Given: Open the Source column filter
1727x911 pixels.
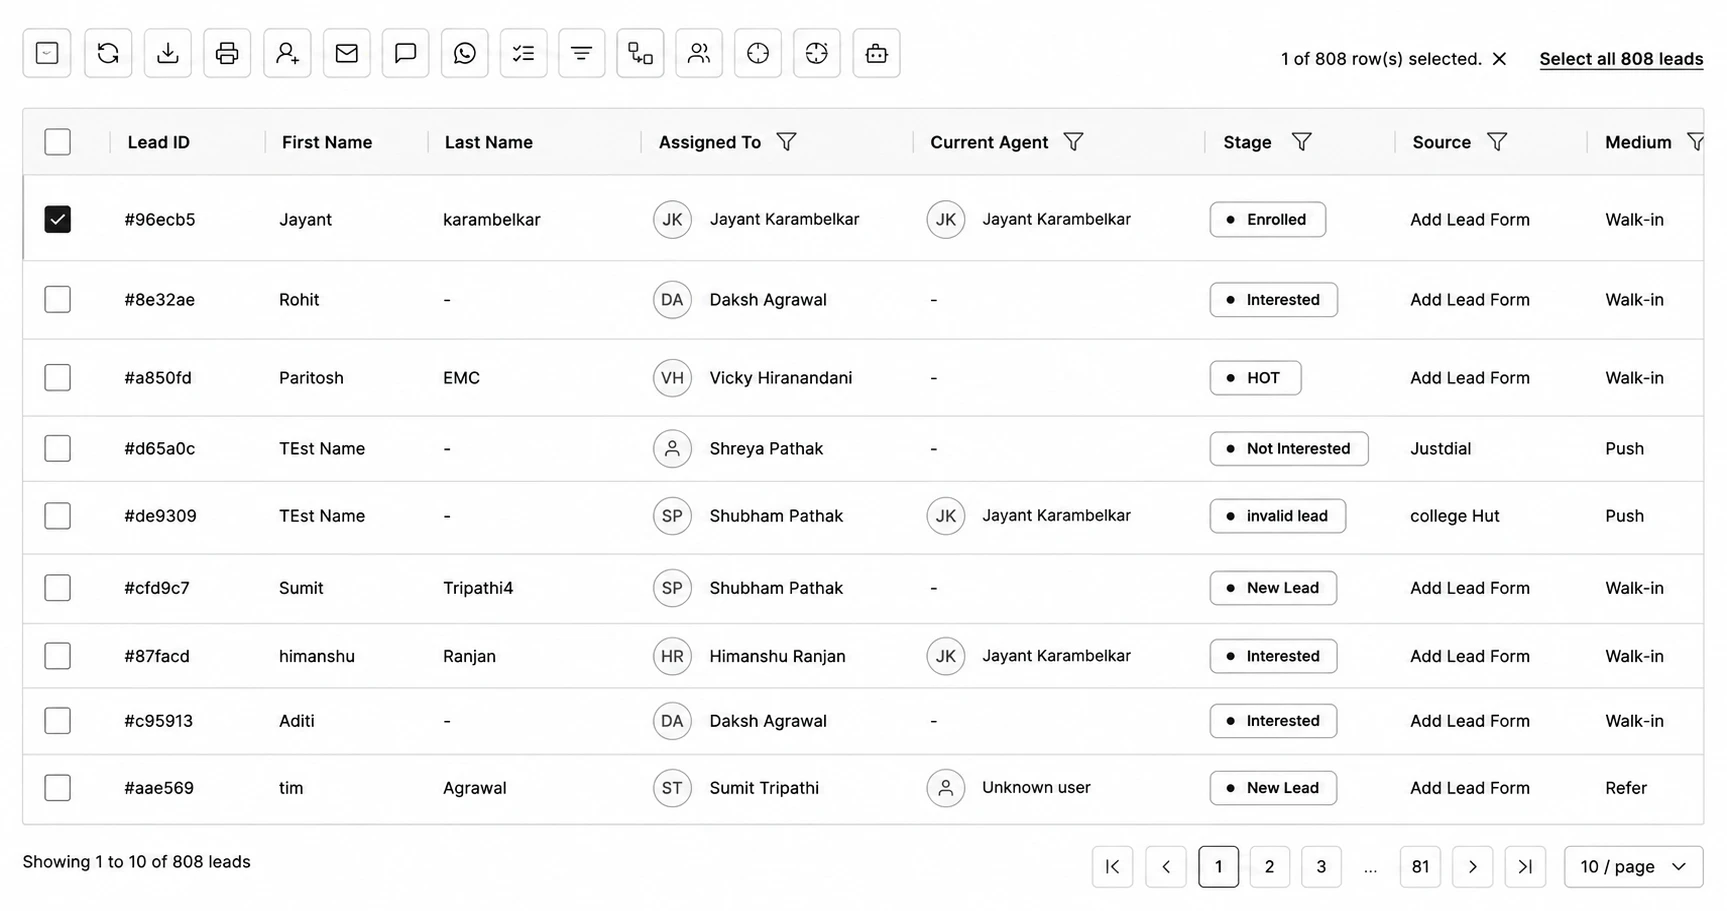Looking at the screenshot, I should (1497, 142).
